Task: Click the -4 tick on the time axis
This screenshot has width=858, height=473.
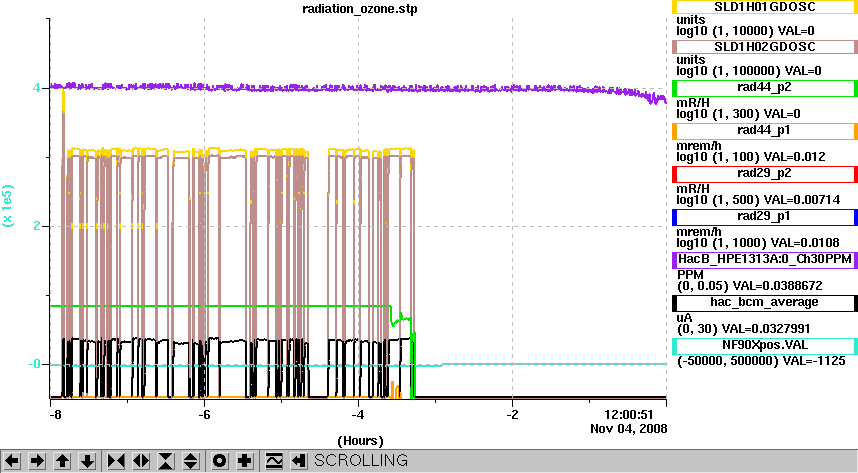Action: pyautogui.click(x=358, y=415)
